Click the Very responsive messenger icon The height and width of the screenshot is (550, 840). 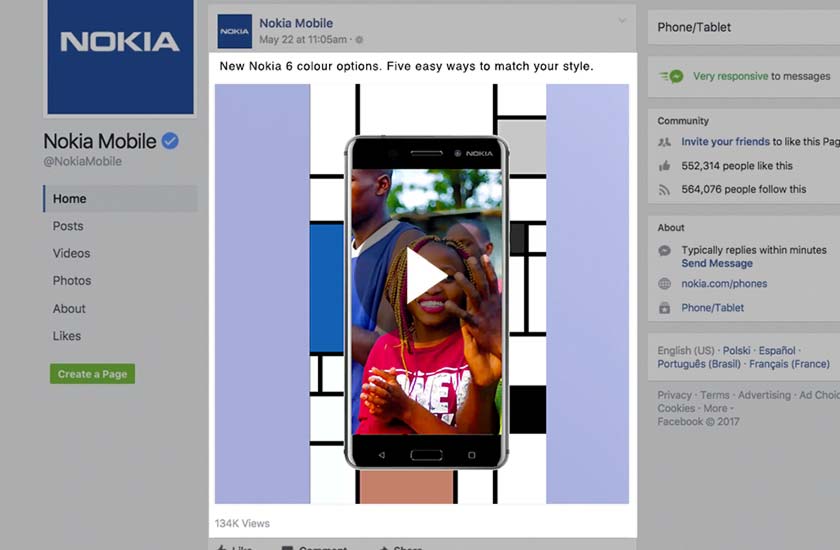672,77
